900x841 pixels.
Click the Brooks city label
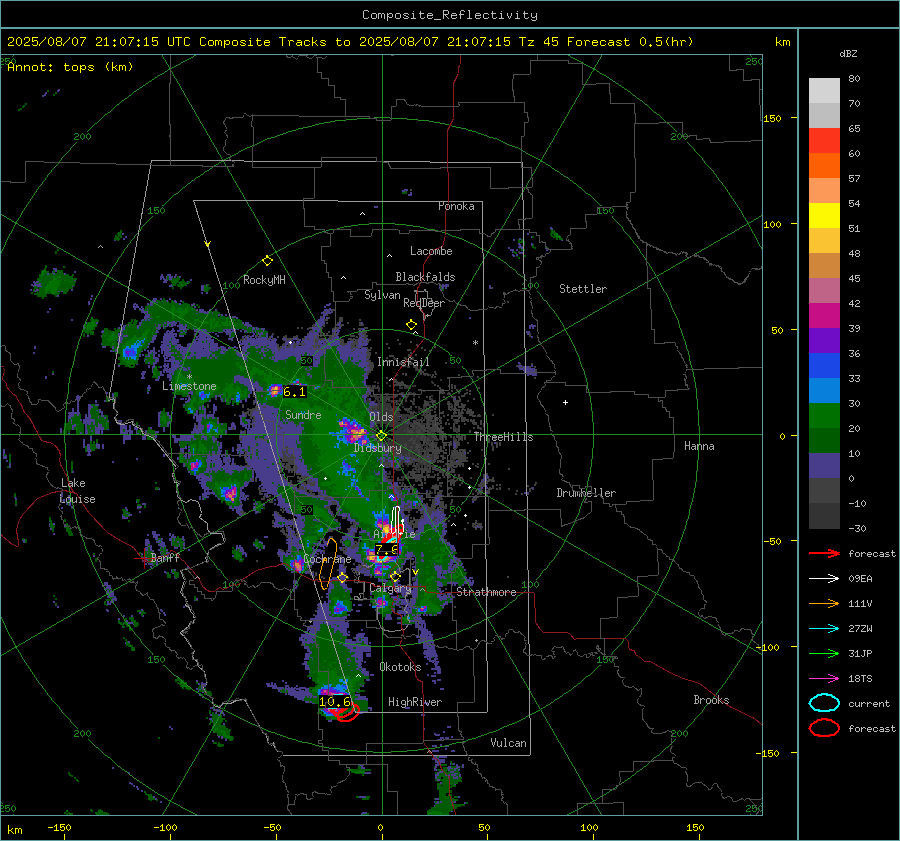(711, 700)
